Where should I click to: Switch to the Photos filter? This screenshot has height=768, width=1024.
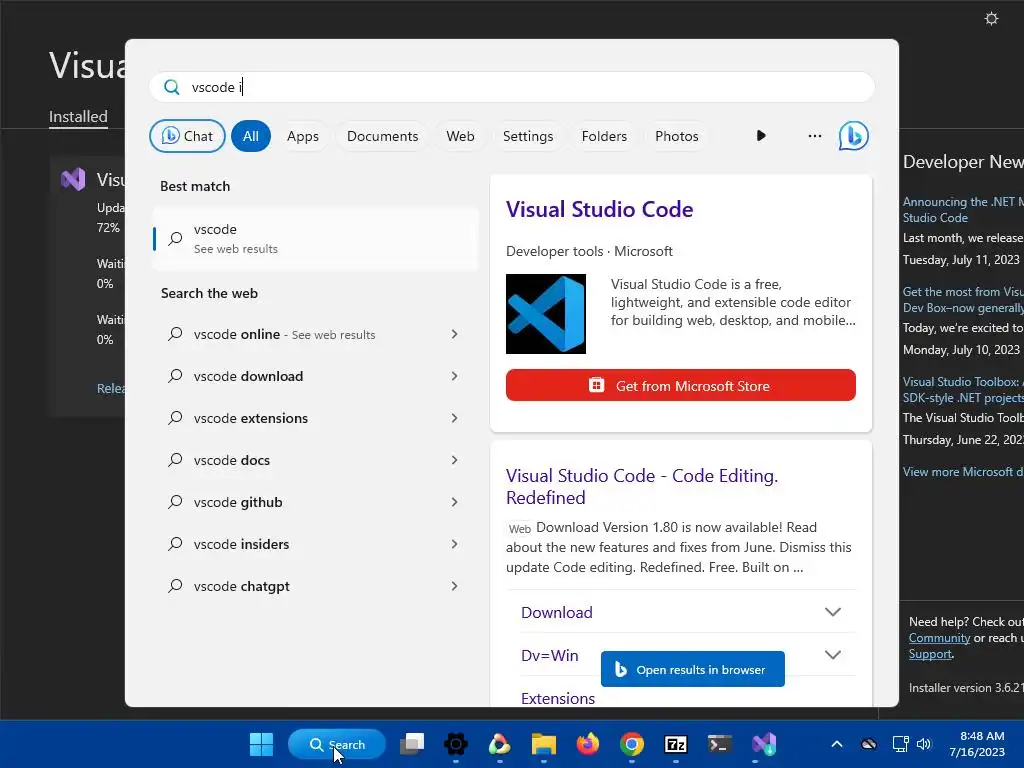click(x=677, y=136)
